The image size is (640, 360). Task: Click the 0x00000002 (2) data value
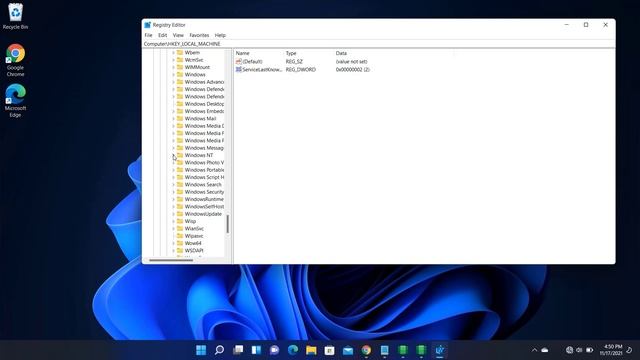pyautogui.click(x=353, y=70)
